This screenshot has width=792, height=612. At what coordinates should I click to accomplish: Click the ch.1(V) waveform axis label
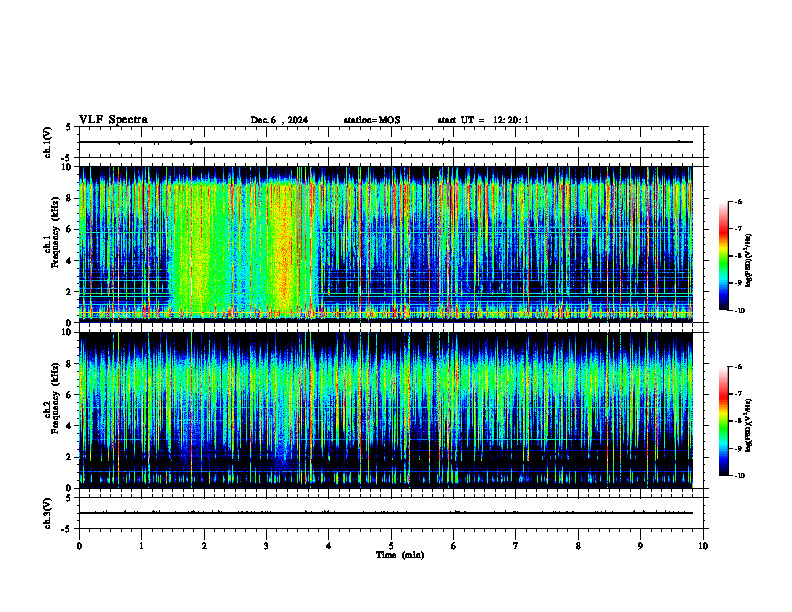click(x=48, y=142)
